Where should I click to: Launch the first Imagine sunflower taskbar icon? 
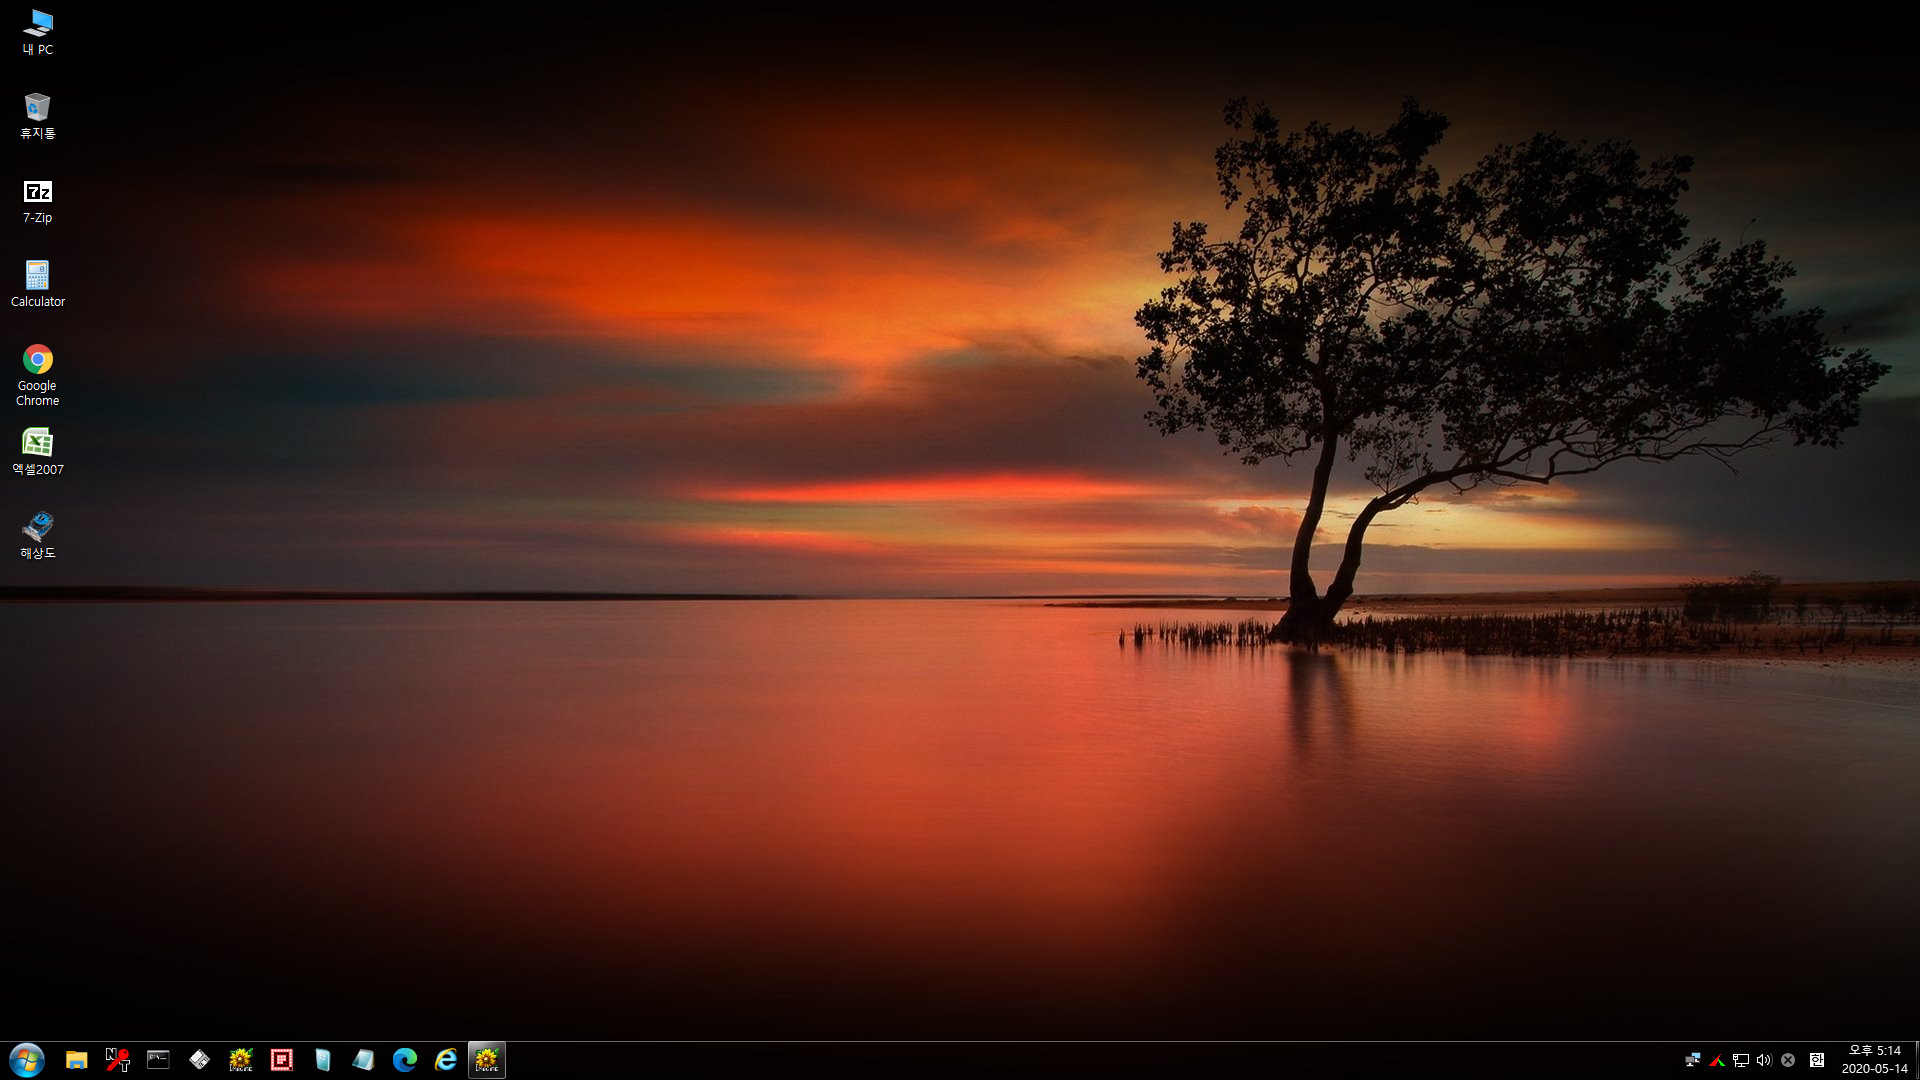coord(241,1060)
